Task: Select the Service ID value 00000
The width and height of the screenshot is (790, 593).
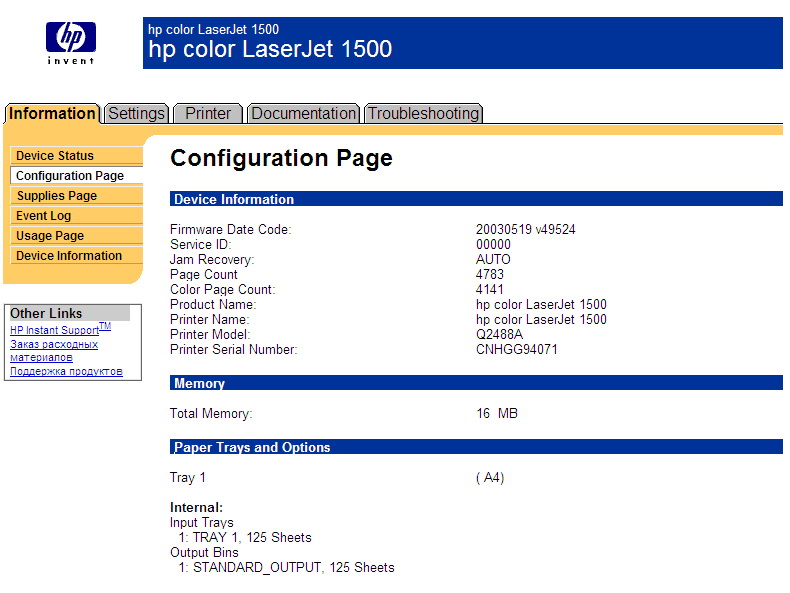Action: 493,244
